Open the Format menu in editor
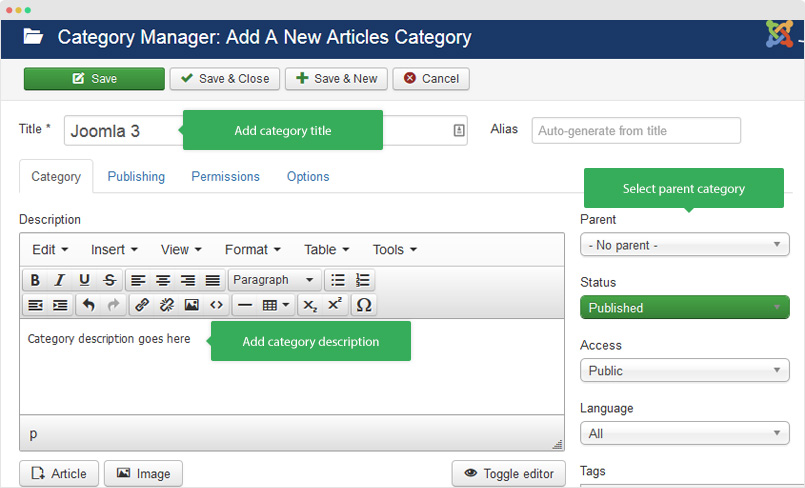The image size is (805, 488). (253, 250)
